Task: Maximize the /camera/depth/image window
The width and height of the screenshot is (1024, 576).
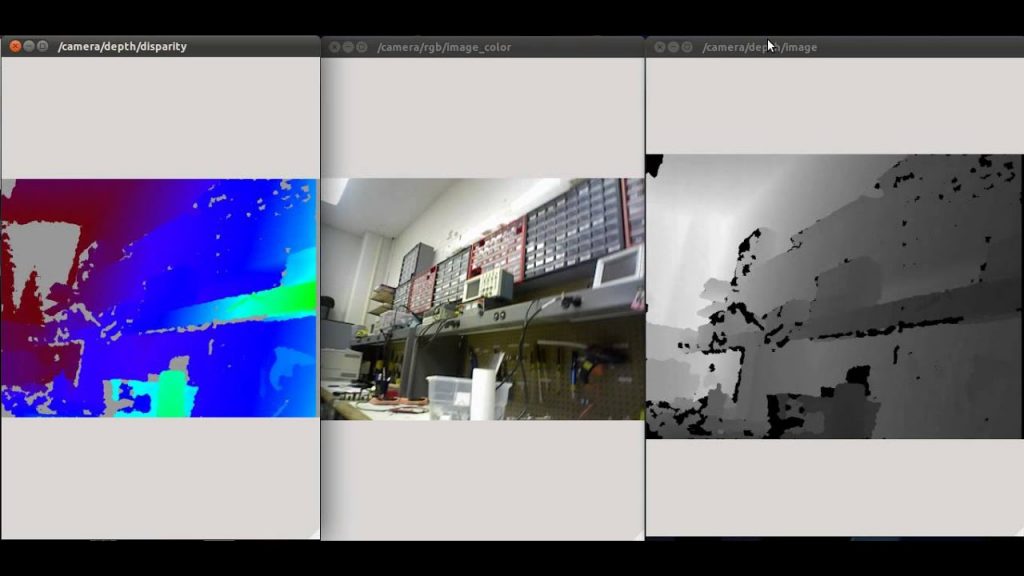Action: pos(687,47)
